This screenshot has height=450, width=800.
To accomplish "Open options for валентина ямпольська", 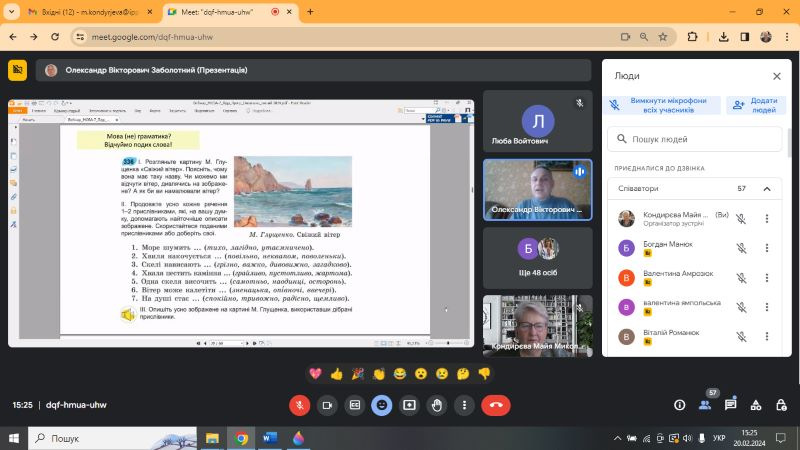I will 767,307.
